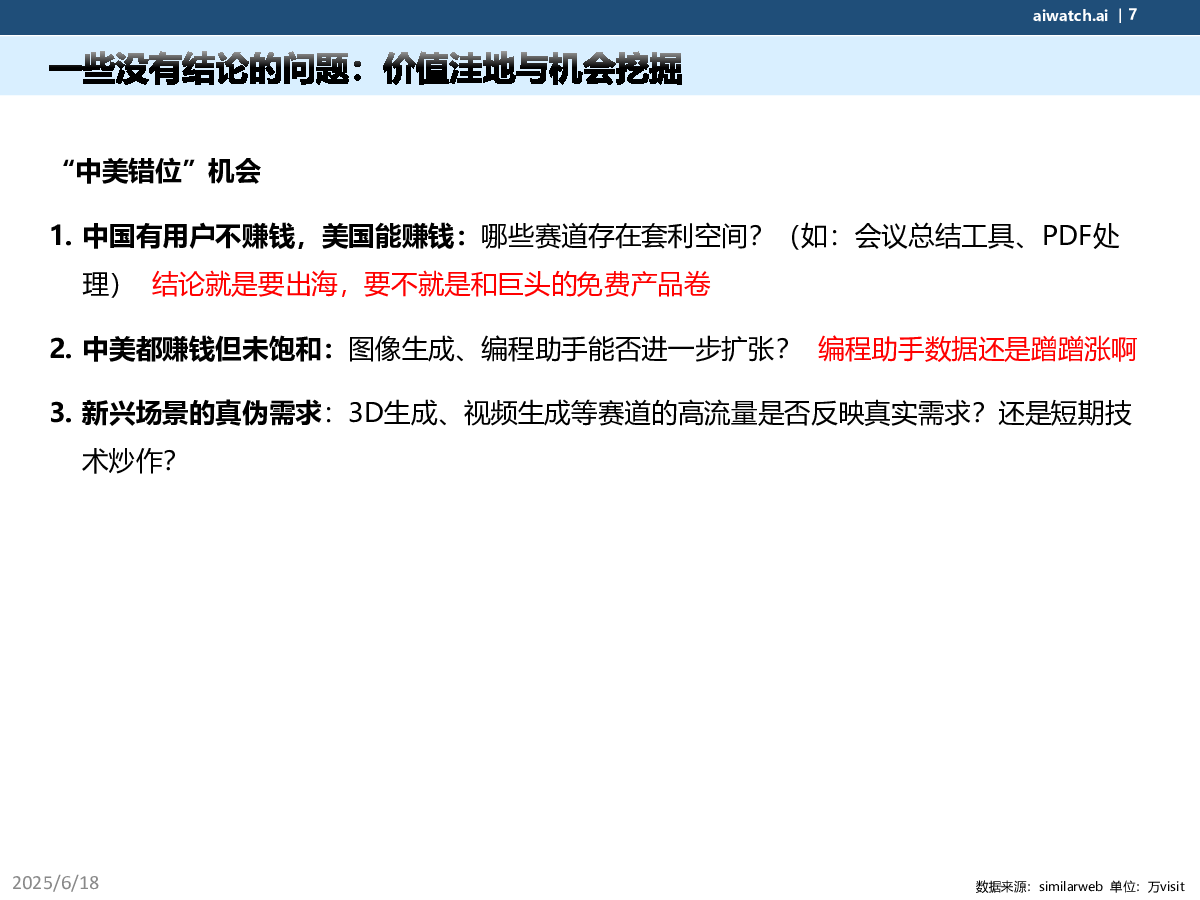This screenshot has width=1200, height=900.
Task: Select bold text 中国有用户不赚钱，美国能赚钱
Action: tap(268, 237)
